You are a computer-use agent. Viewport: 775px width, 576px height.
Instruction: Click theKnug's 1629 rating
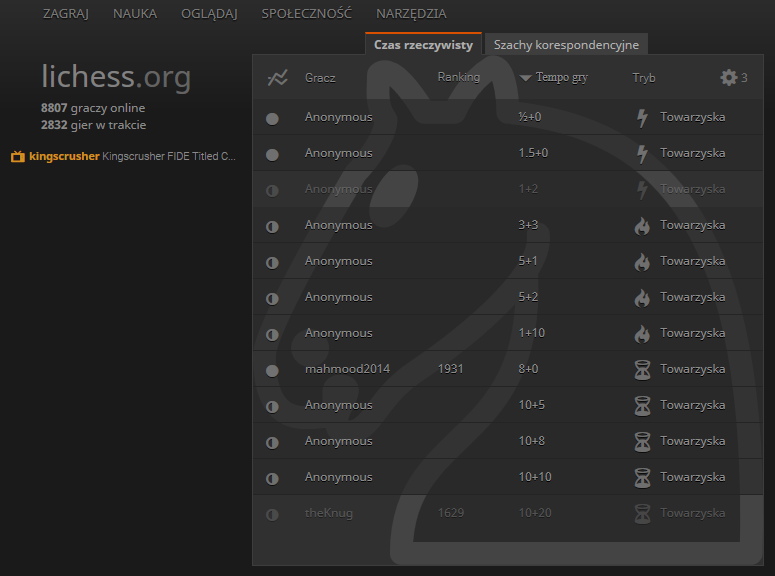[450, 513]
